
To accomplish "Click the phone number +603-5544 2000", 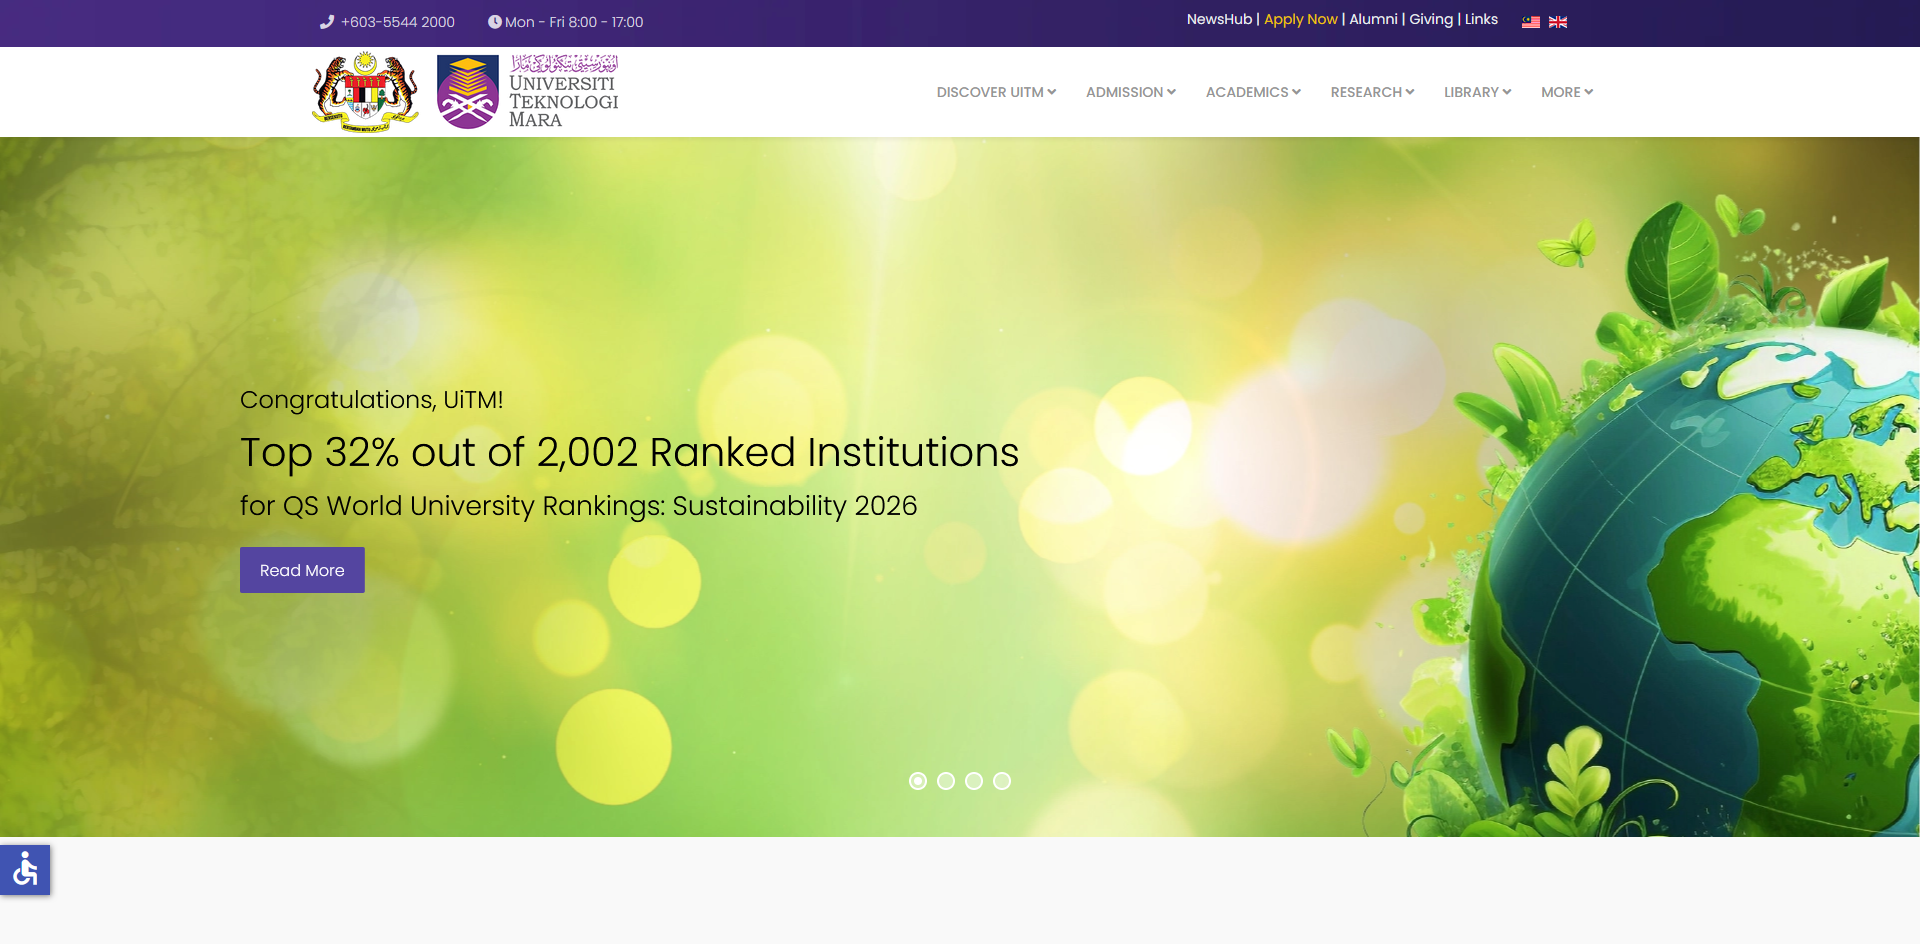I will point(398,22).
